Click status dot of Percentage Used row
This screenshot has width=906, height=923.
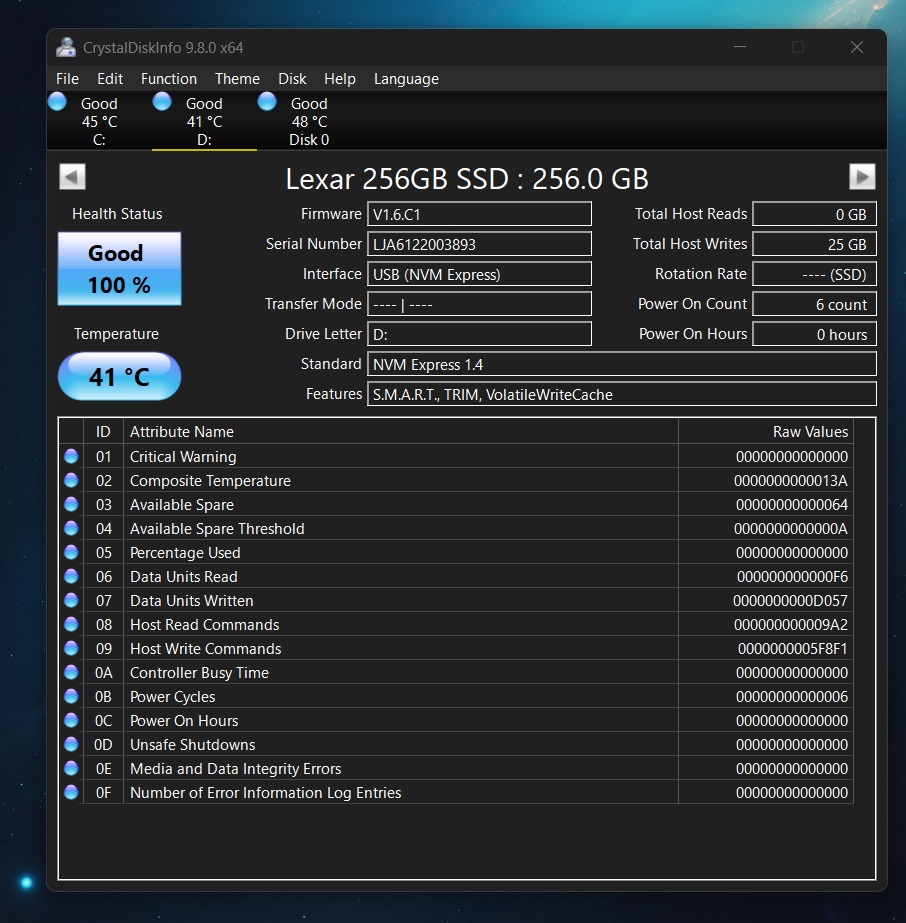point(71,552)
